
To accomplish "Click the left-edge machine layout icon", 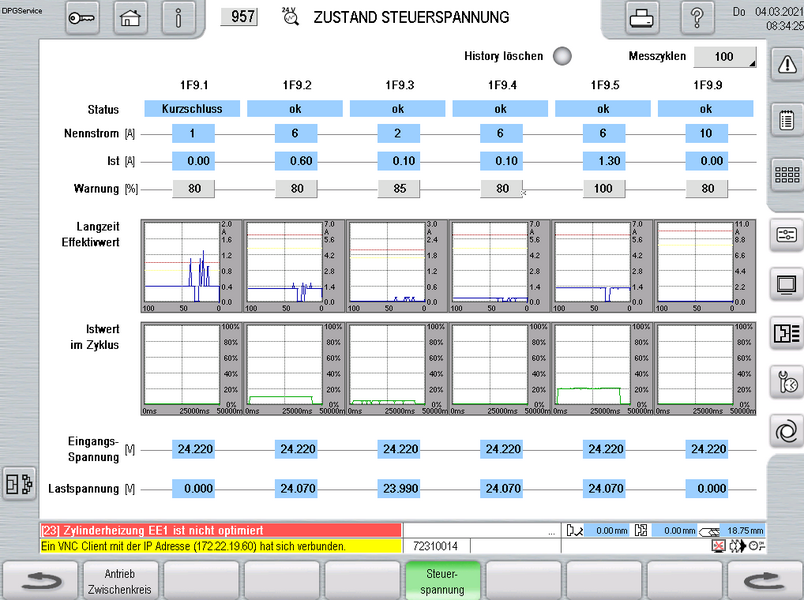I will coord(18,482).
